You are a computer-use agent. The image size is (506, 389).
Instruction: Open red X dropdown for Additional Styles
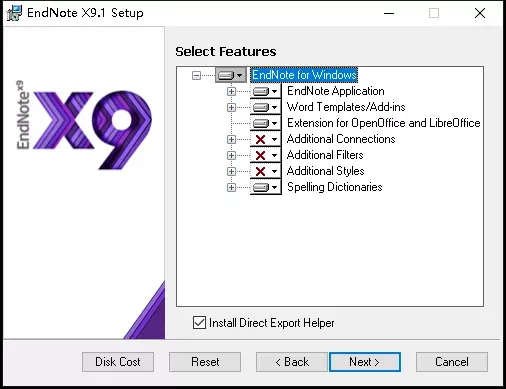(x=266, y=171)
